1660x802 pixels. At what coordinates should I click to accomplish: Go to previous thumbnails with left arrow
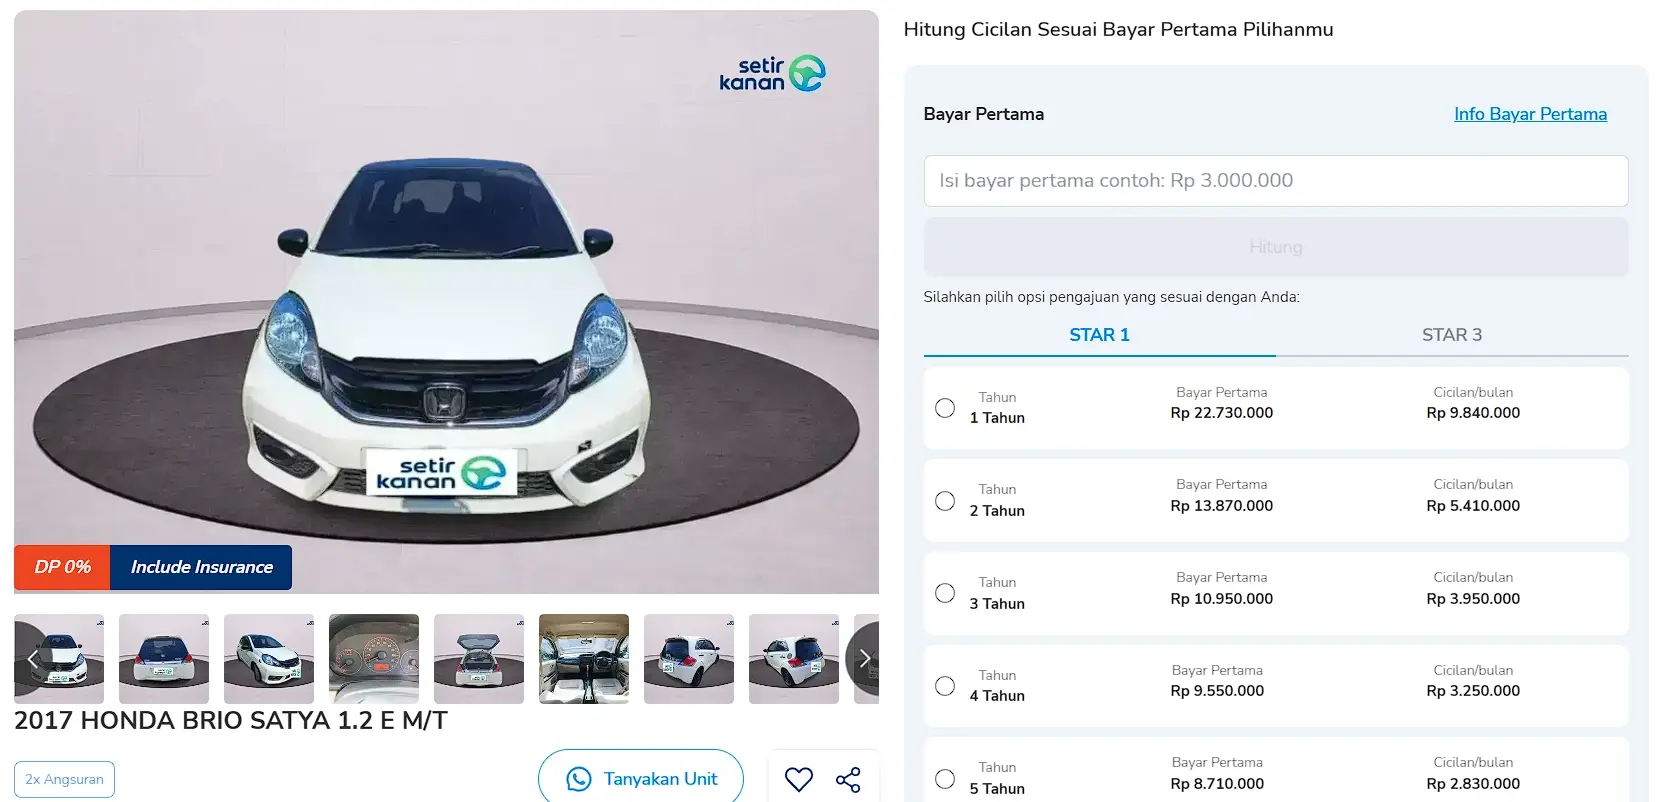coord(32,658)
